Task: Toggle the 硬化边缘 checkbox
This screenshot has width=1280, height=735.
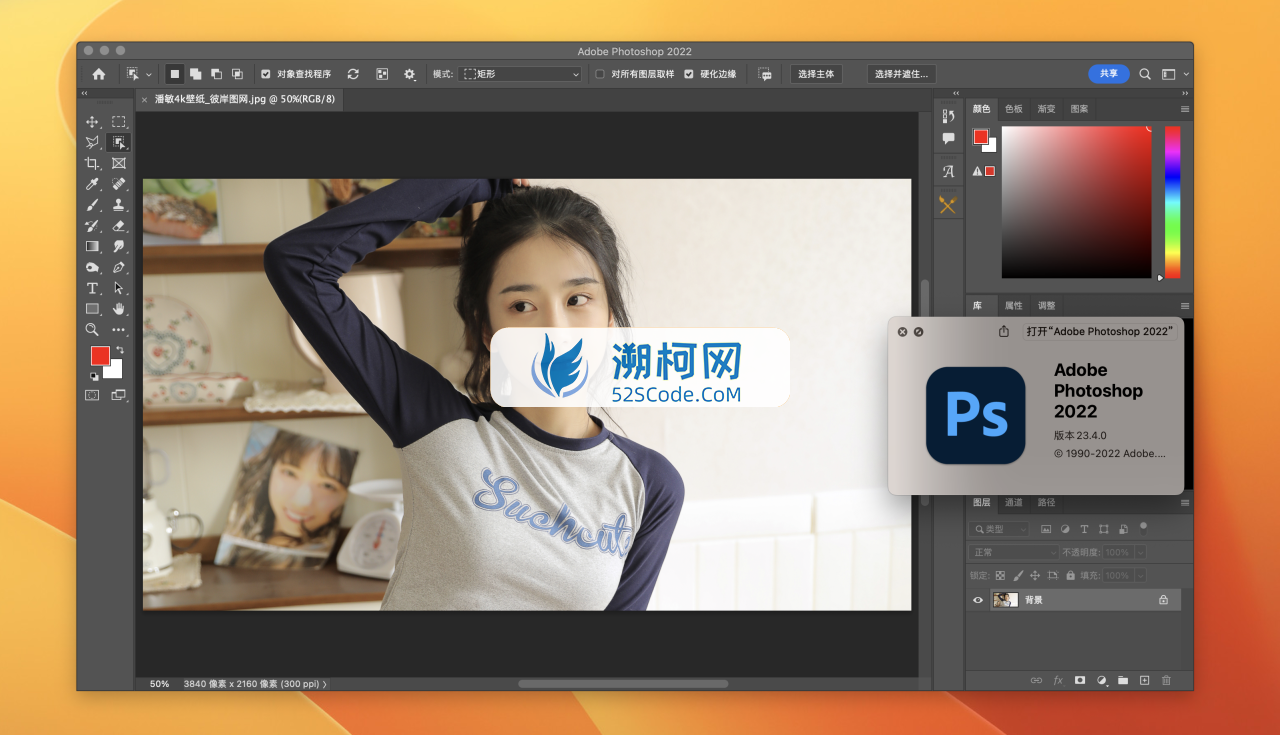Action: 688,74
